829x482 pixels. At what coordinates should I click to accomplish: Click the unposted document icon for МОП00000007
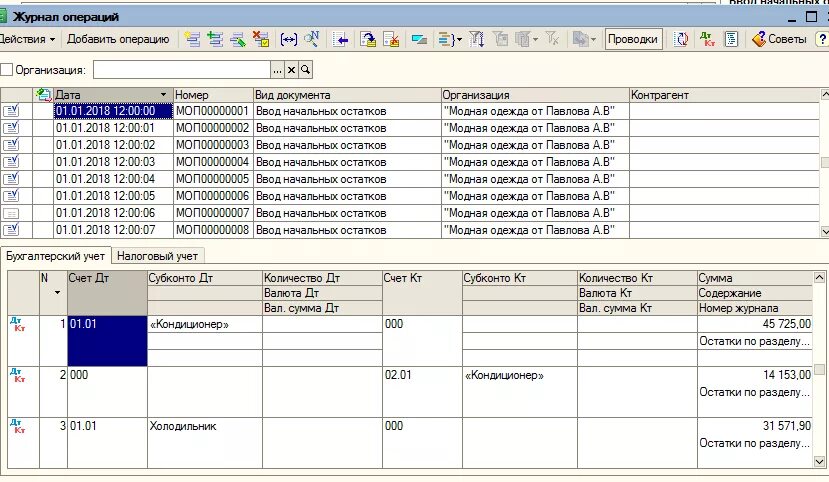[x=11, y=214]
